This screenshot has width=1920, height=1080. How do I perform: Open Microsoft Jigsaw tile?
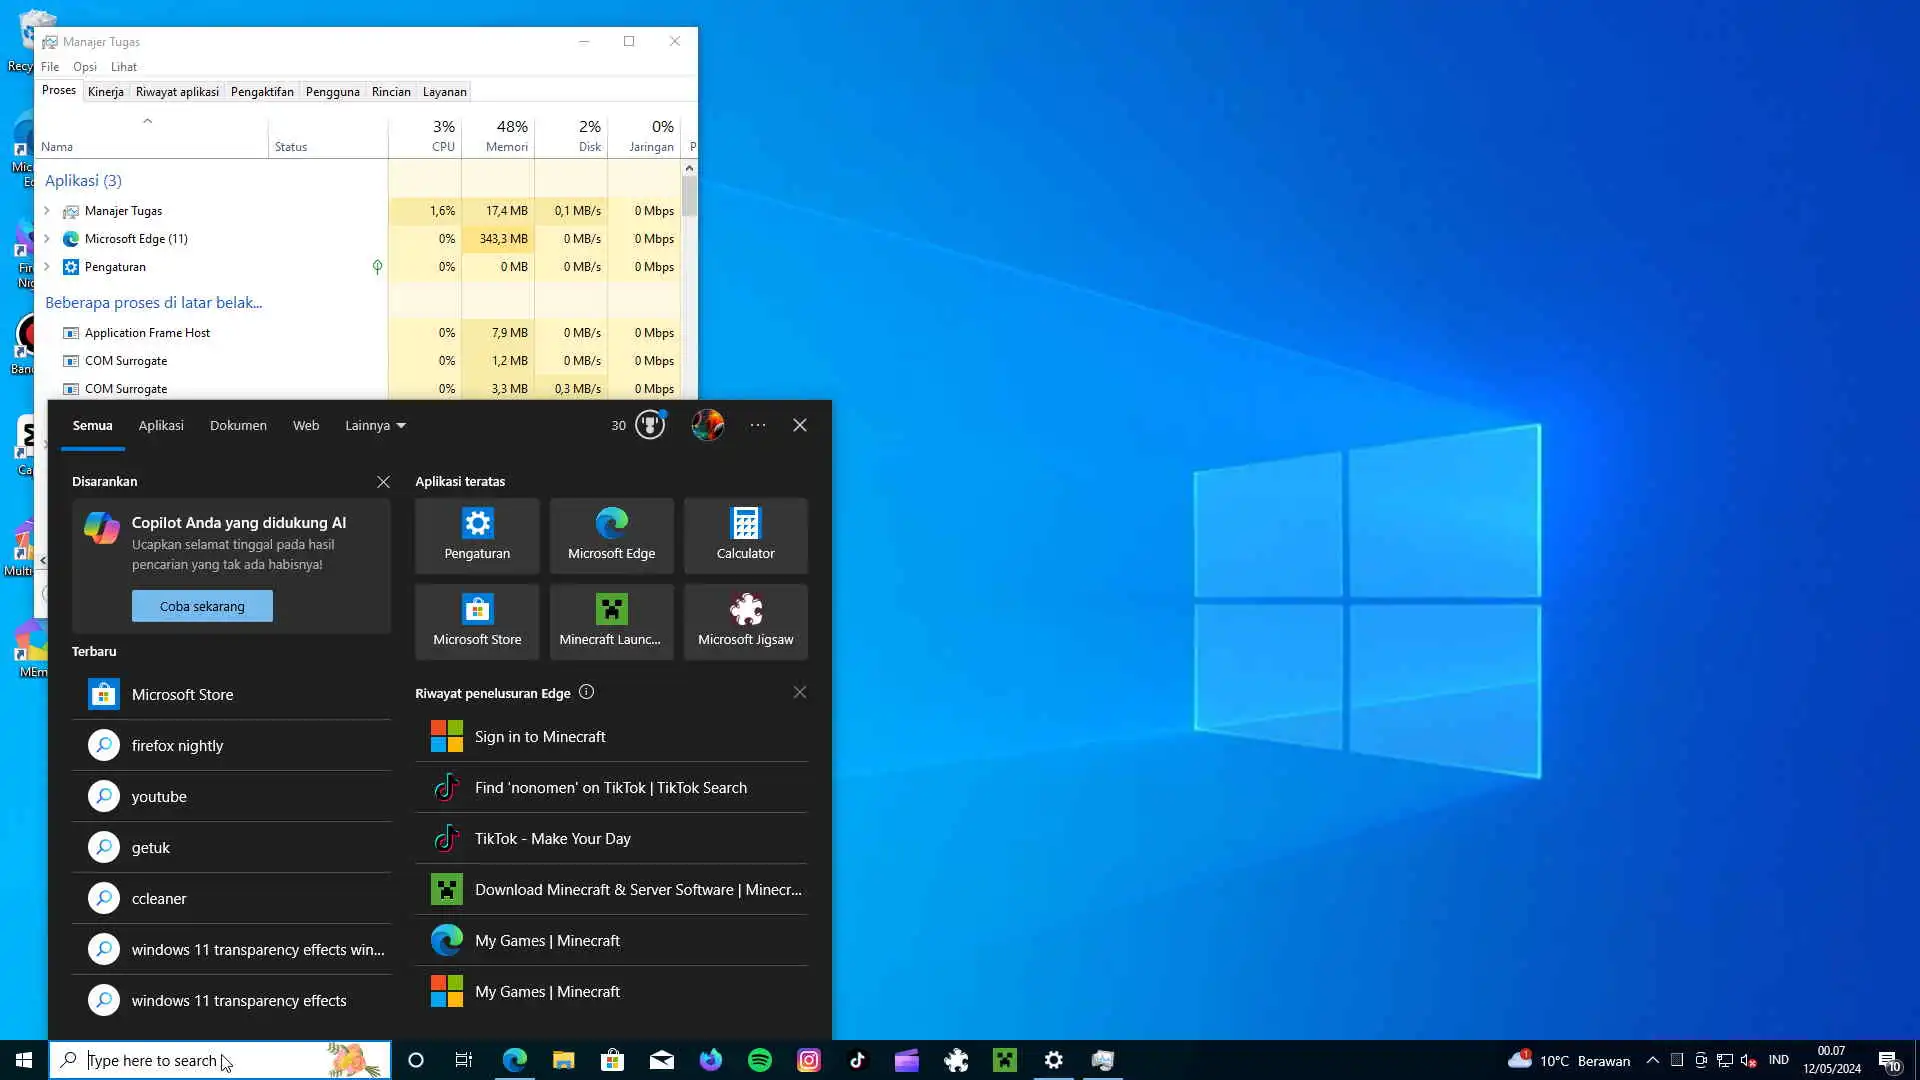pyautogui.click(x=745, y=621)
